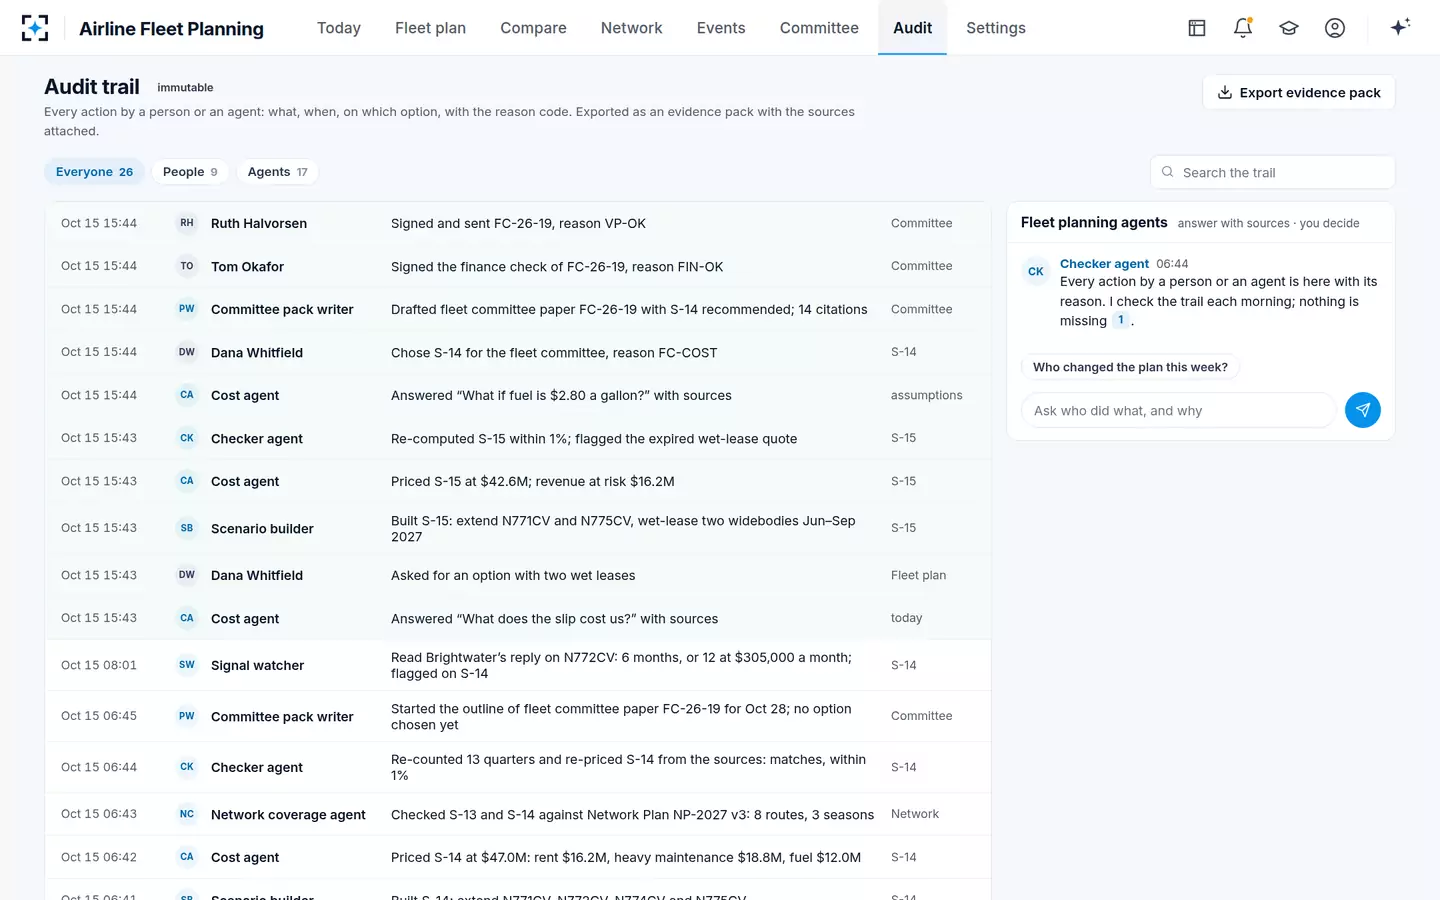Click 'Asked for an option with two wet leases'
The width and height of the screenshot is (1440, 900).
tap(513, 576)
